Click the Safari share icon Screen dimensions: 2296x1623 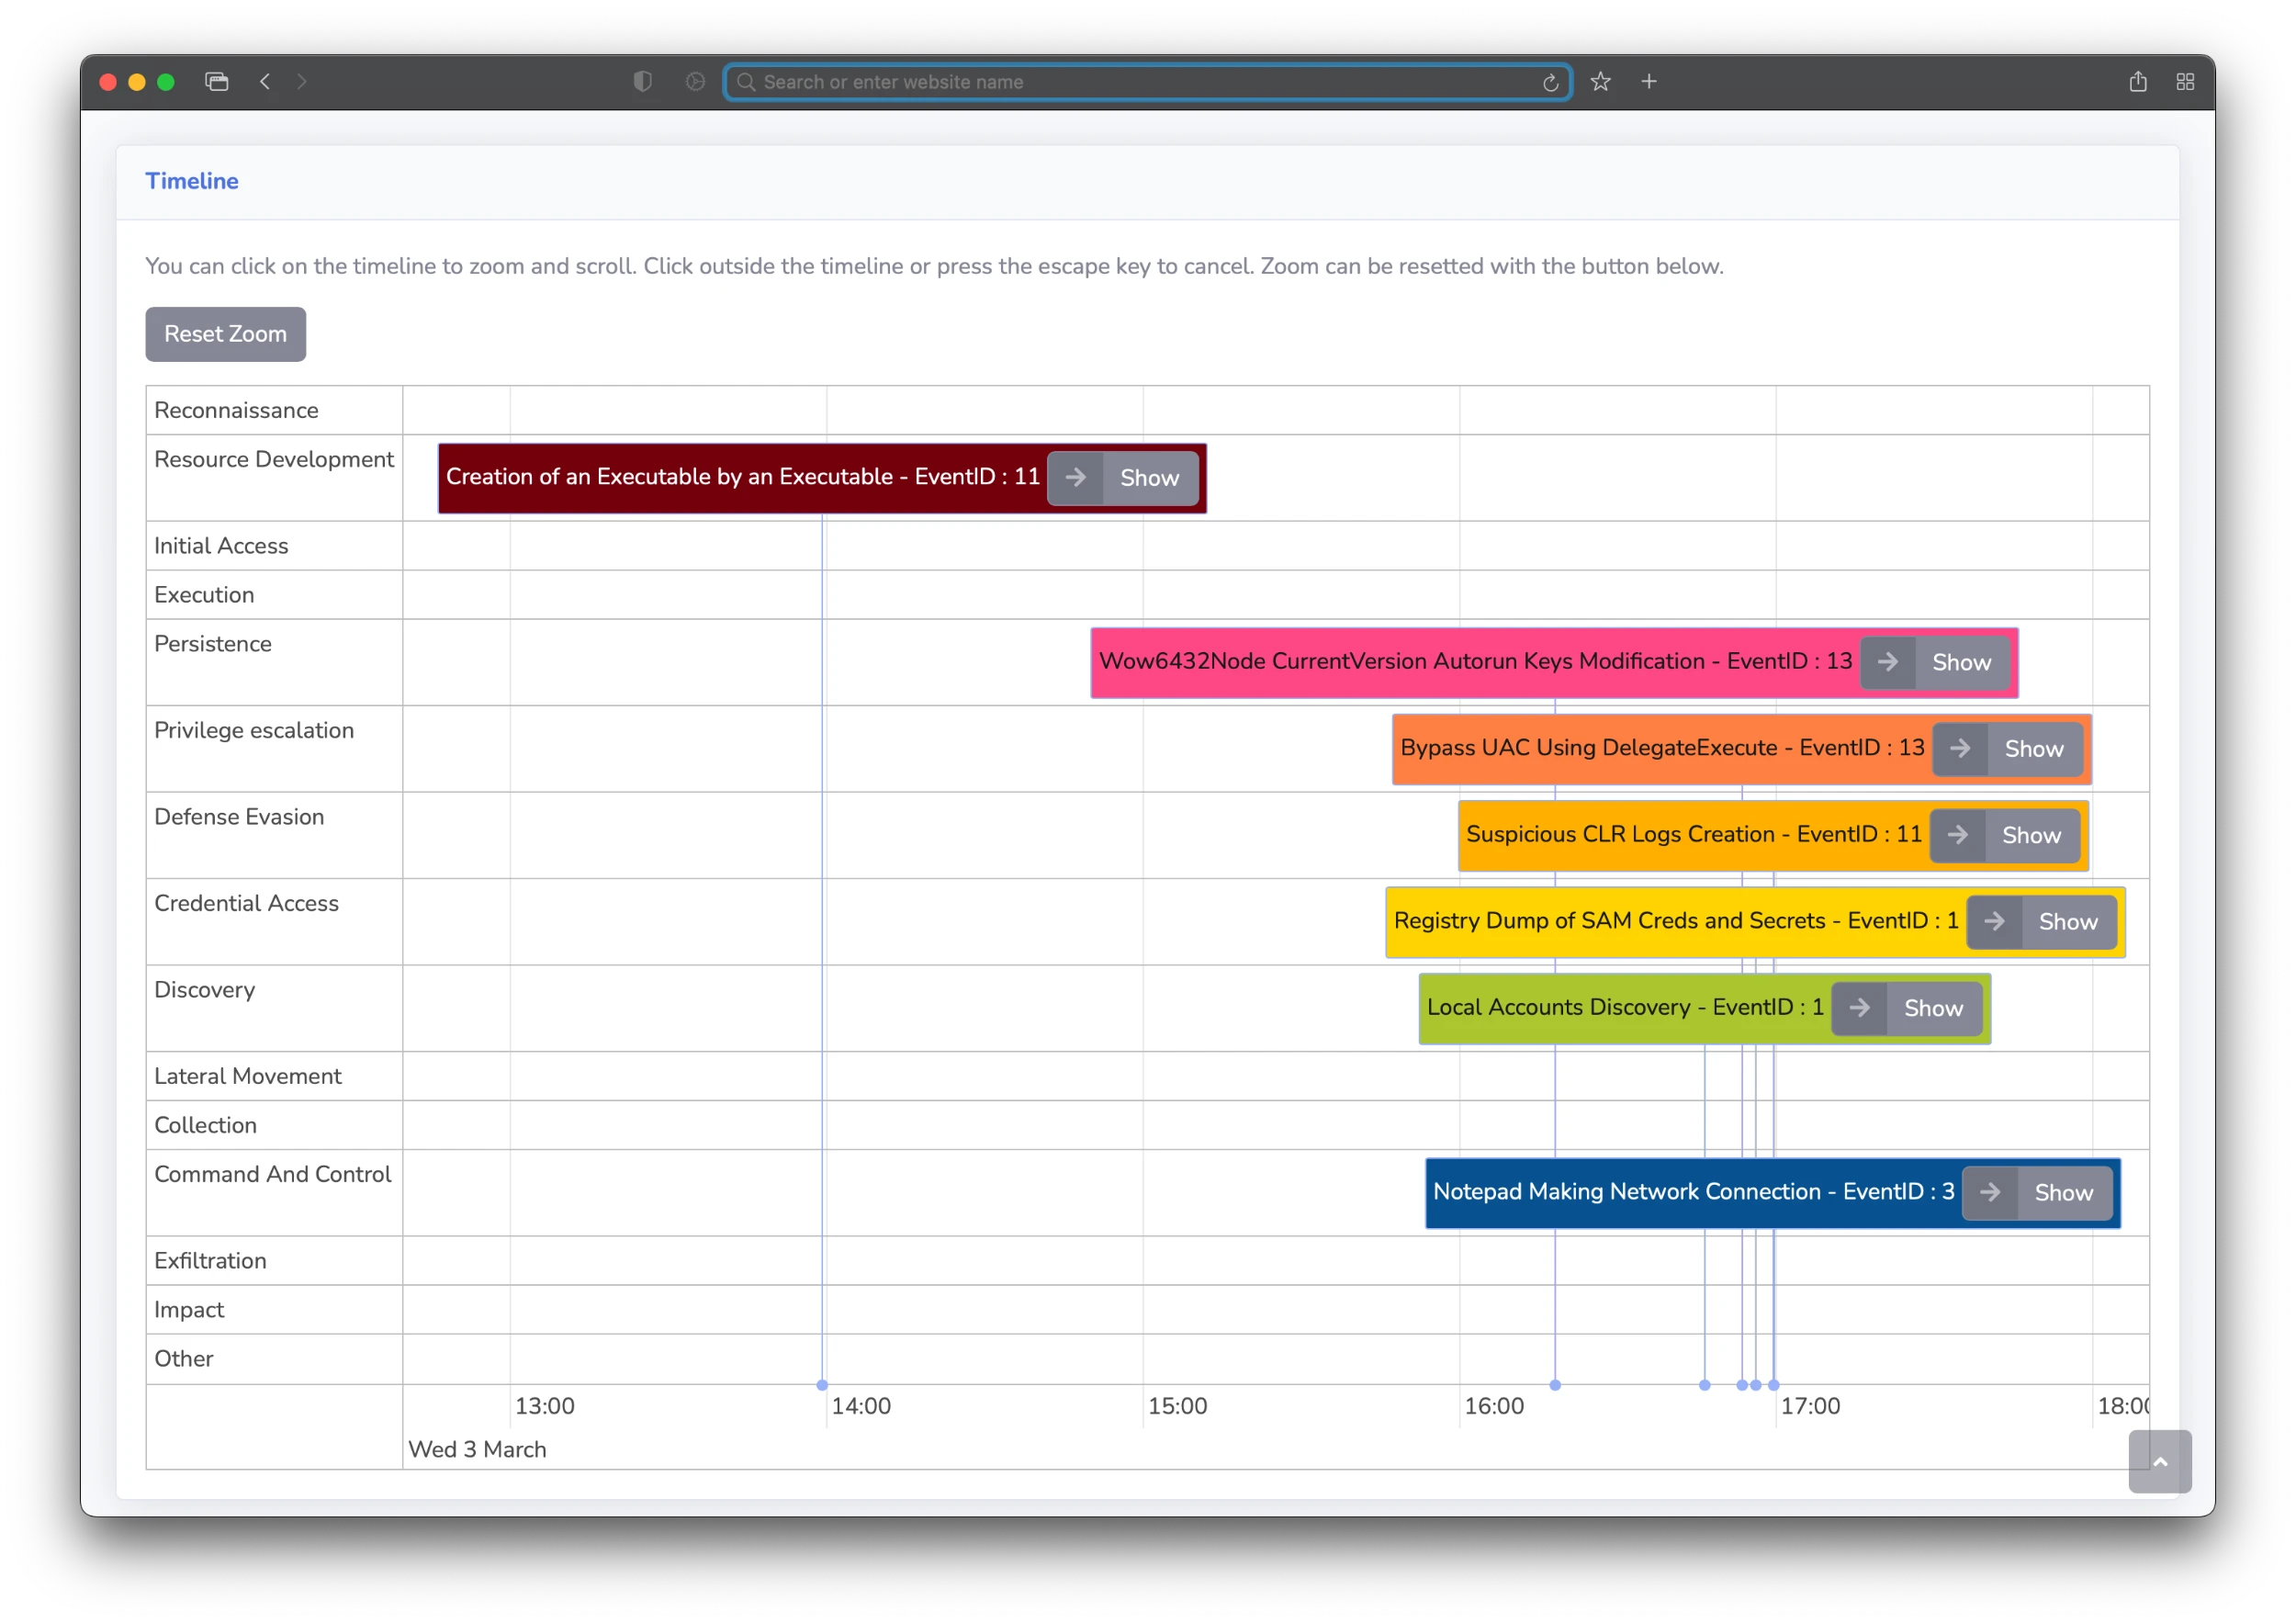tap(2138, 82)
